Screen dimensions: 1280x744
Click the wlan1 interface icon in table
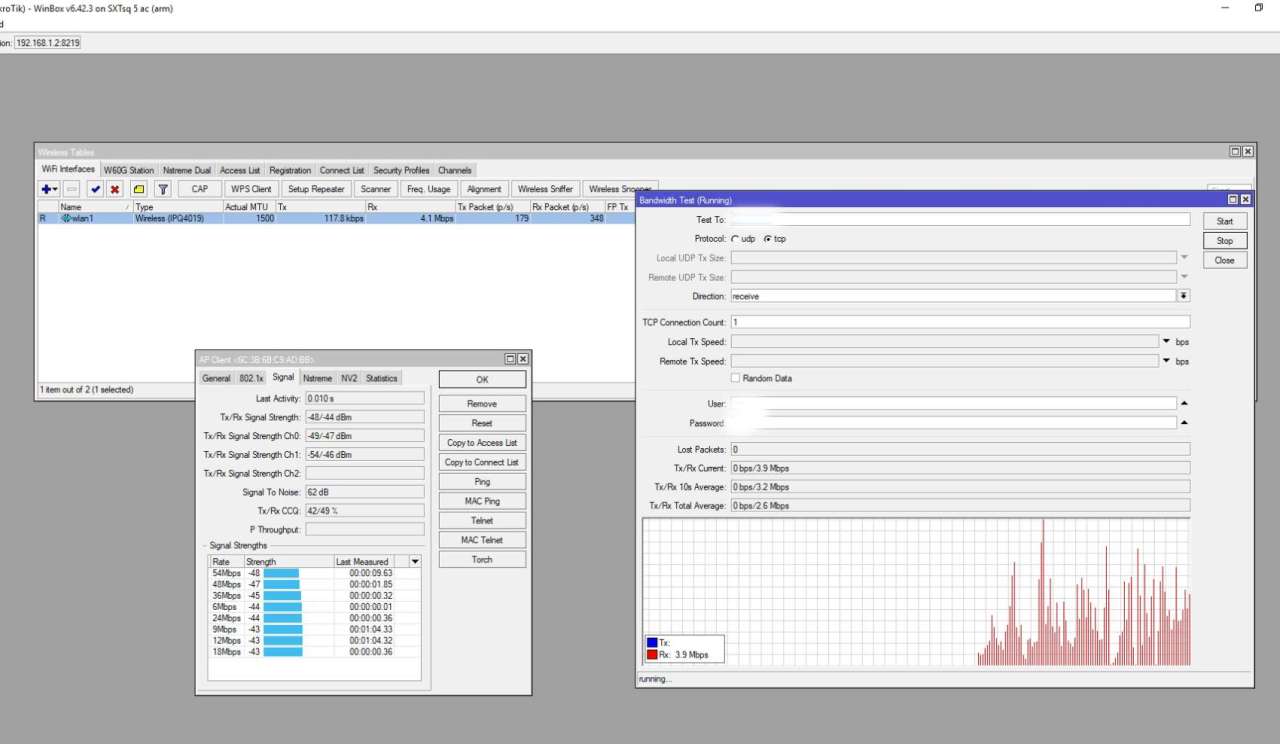(67, 218)
